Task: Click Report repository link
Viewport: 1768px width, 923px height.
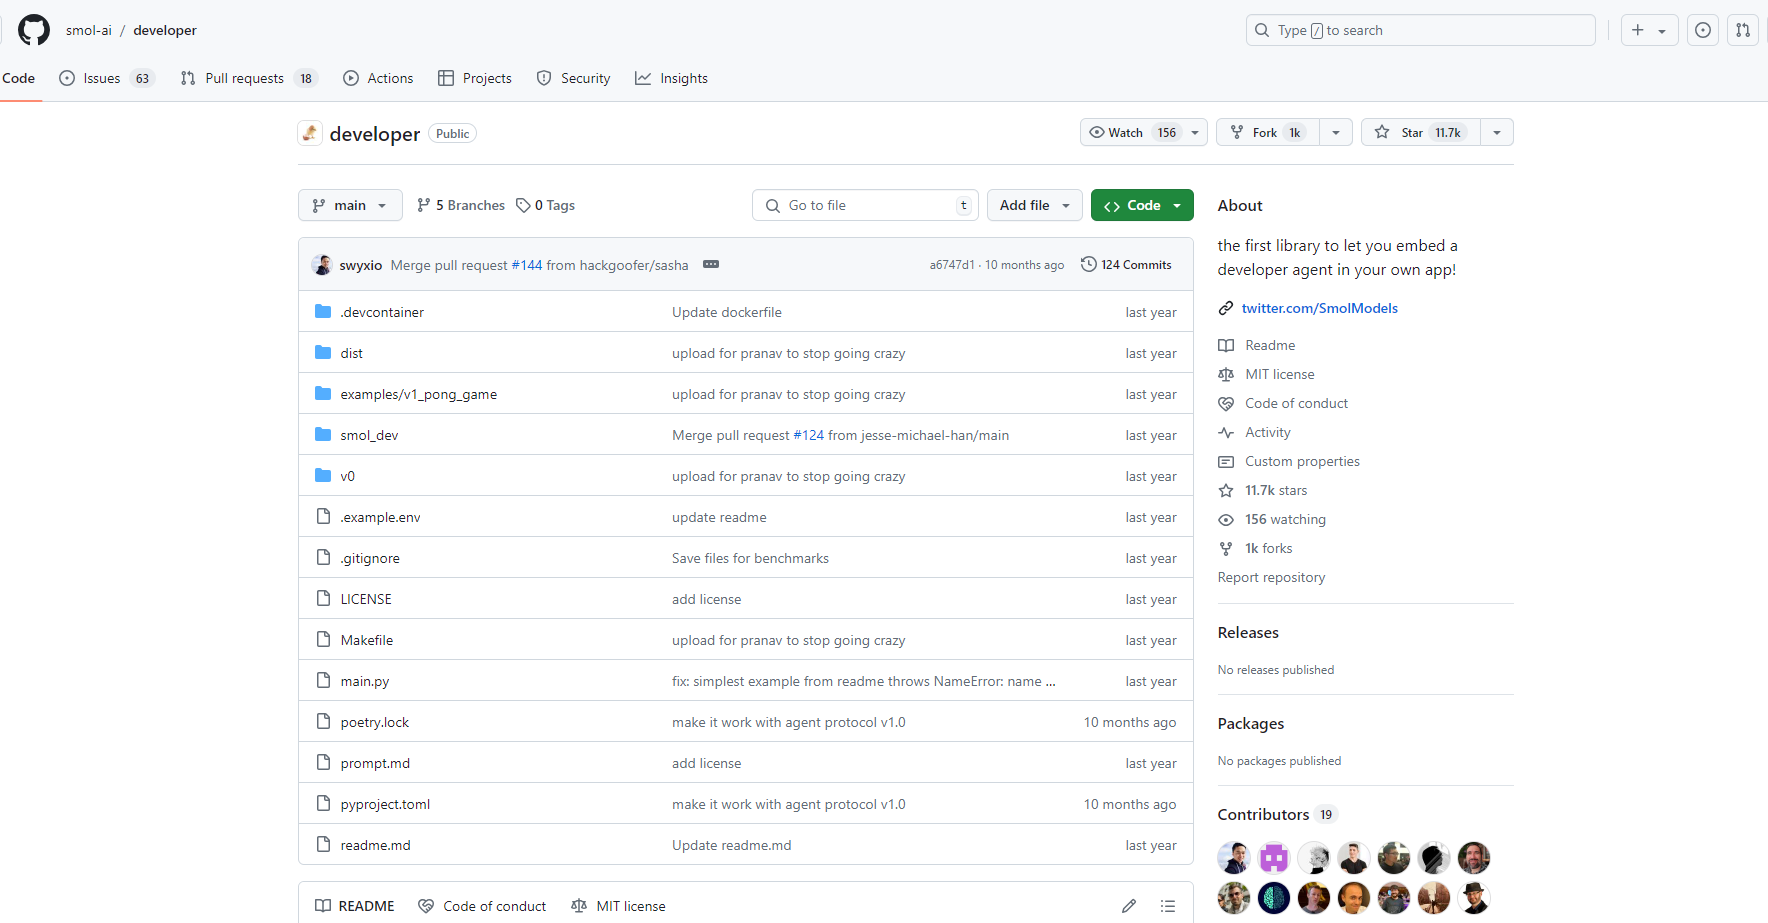Action: pos(1271,577)
